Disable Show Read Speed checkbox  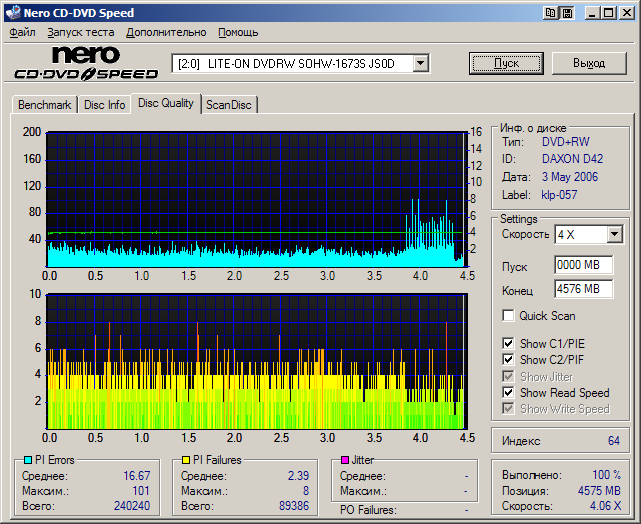tap(509, 393)
